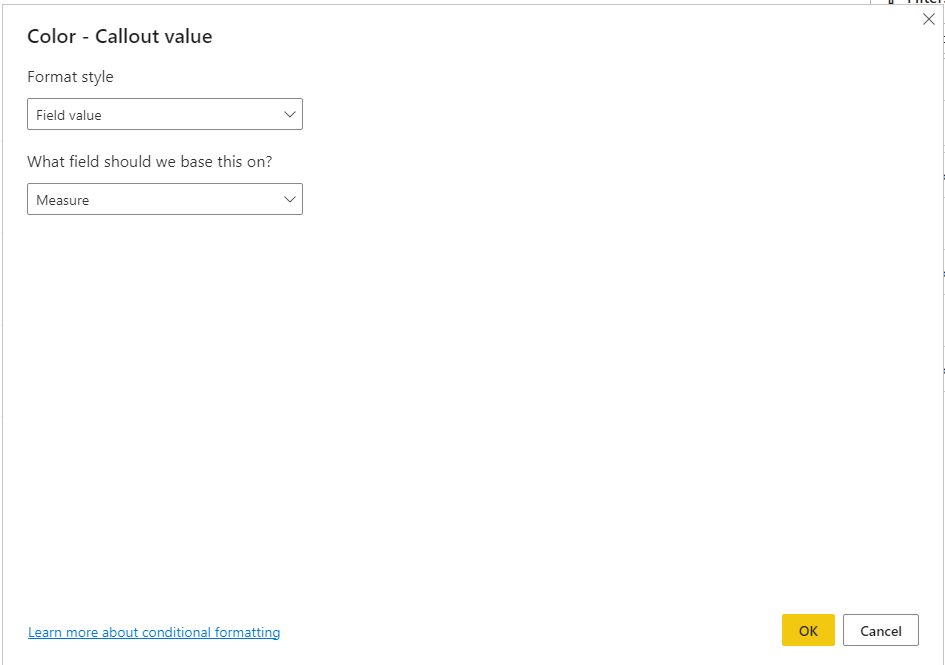Click the Filters pane header behind the dialog

click(925, 5)
